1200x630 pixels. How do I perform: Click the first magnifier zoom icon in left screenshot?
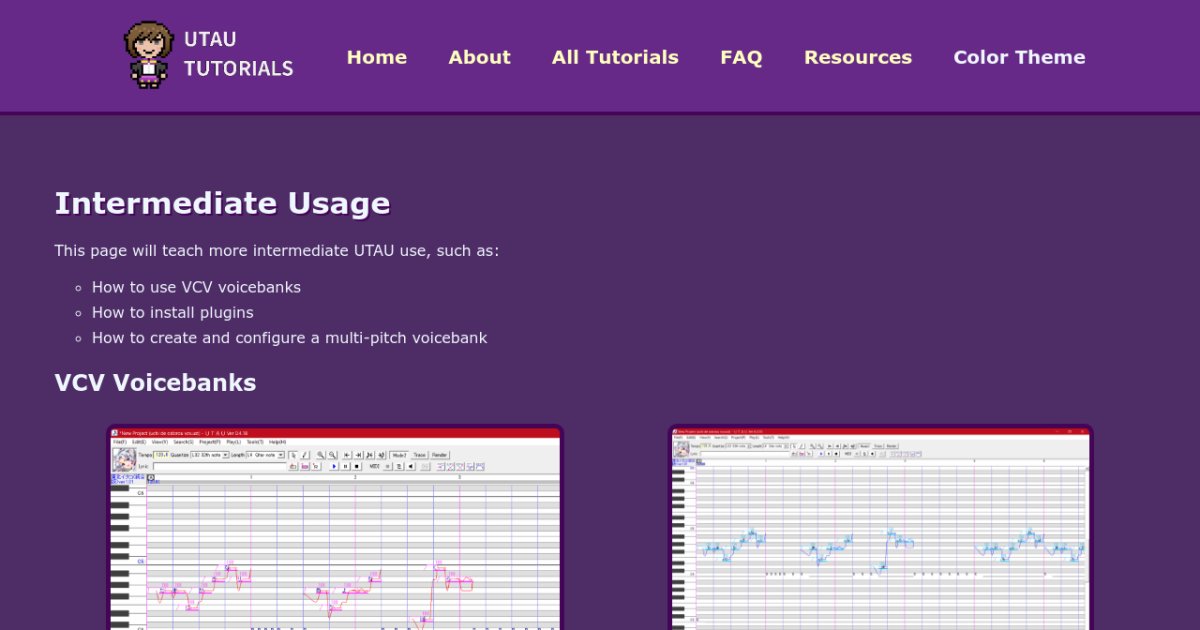(x=321, y=455)
